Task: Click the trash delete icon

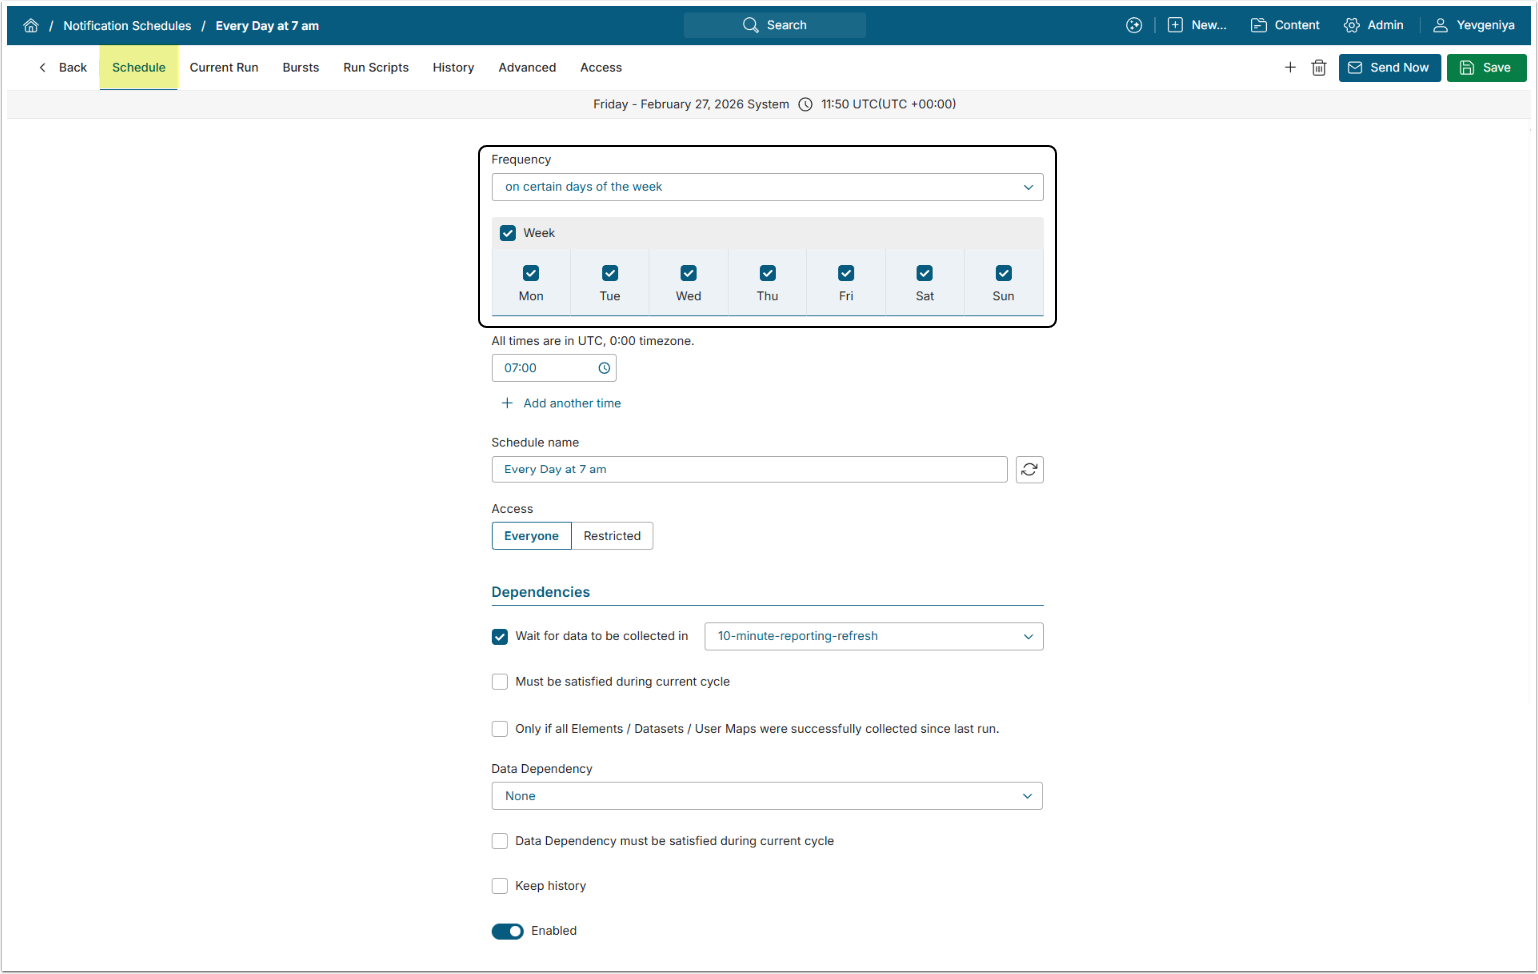Action: 1319,68
